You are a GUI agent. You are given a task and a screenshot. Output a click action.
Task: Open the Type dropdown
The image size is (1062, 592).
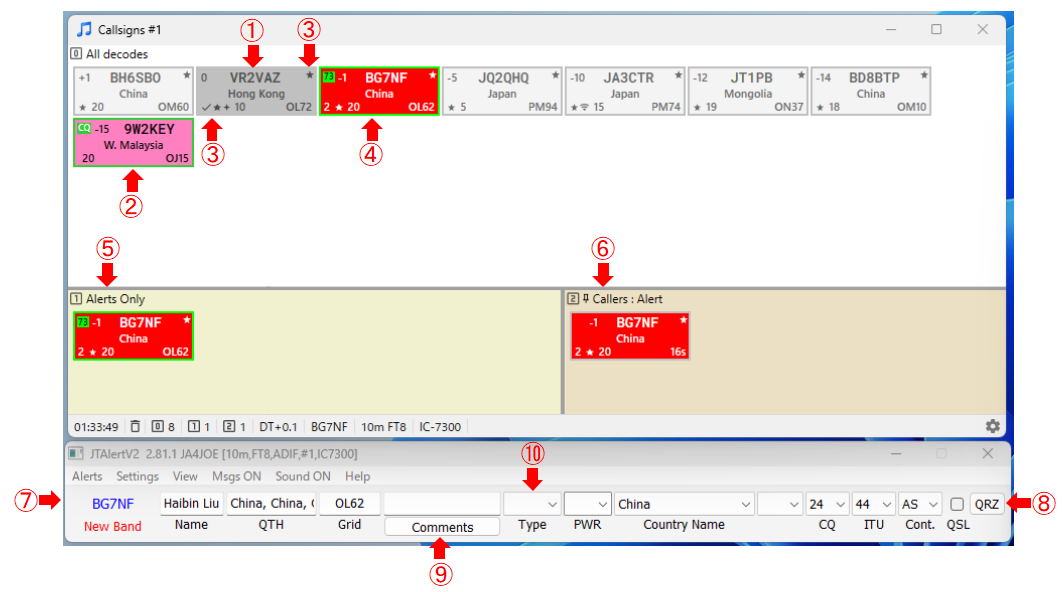pyautogui.click(x=532, y=504)
